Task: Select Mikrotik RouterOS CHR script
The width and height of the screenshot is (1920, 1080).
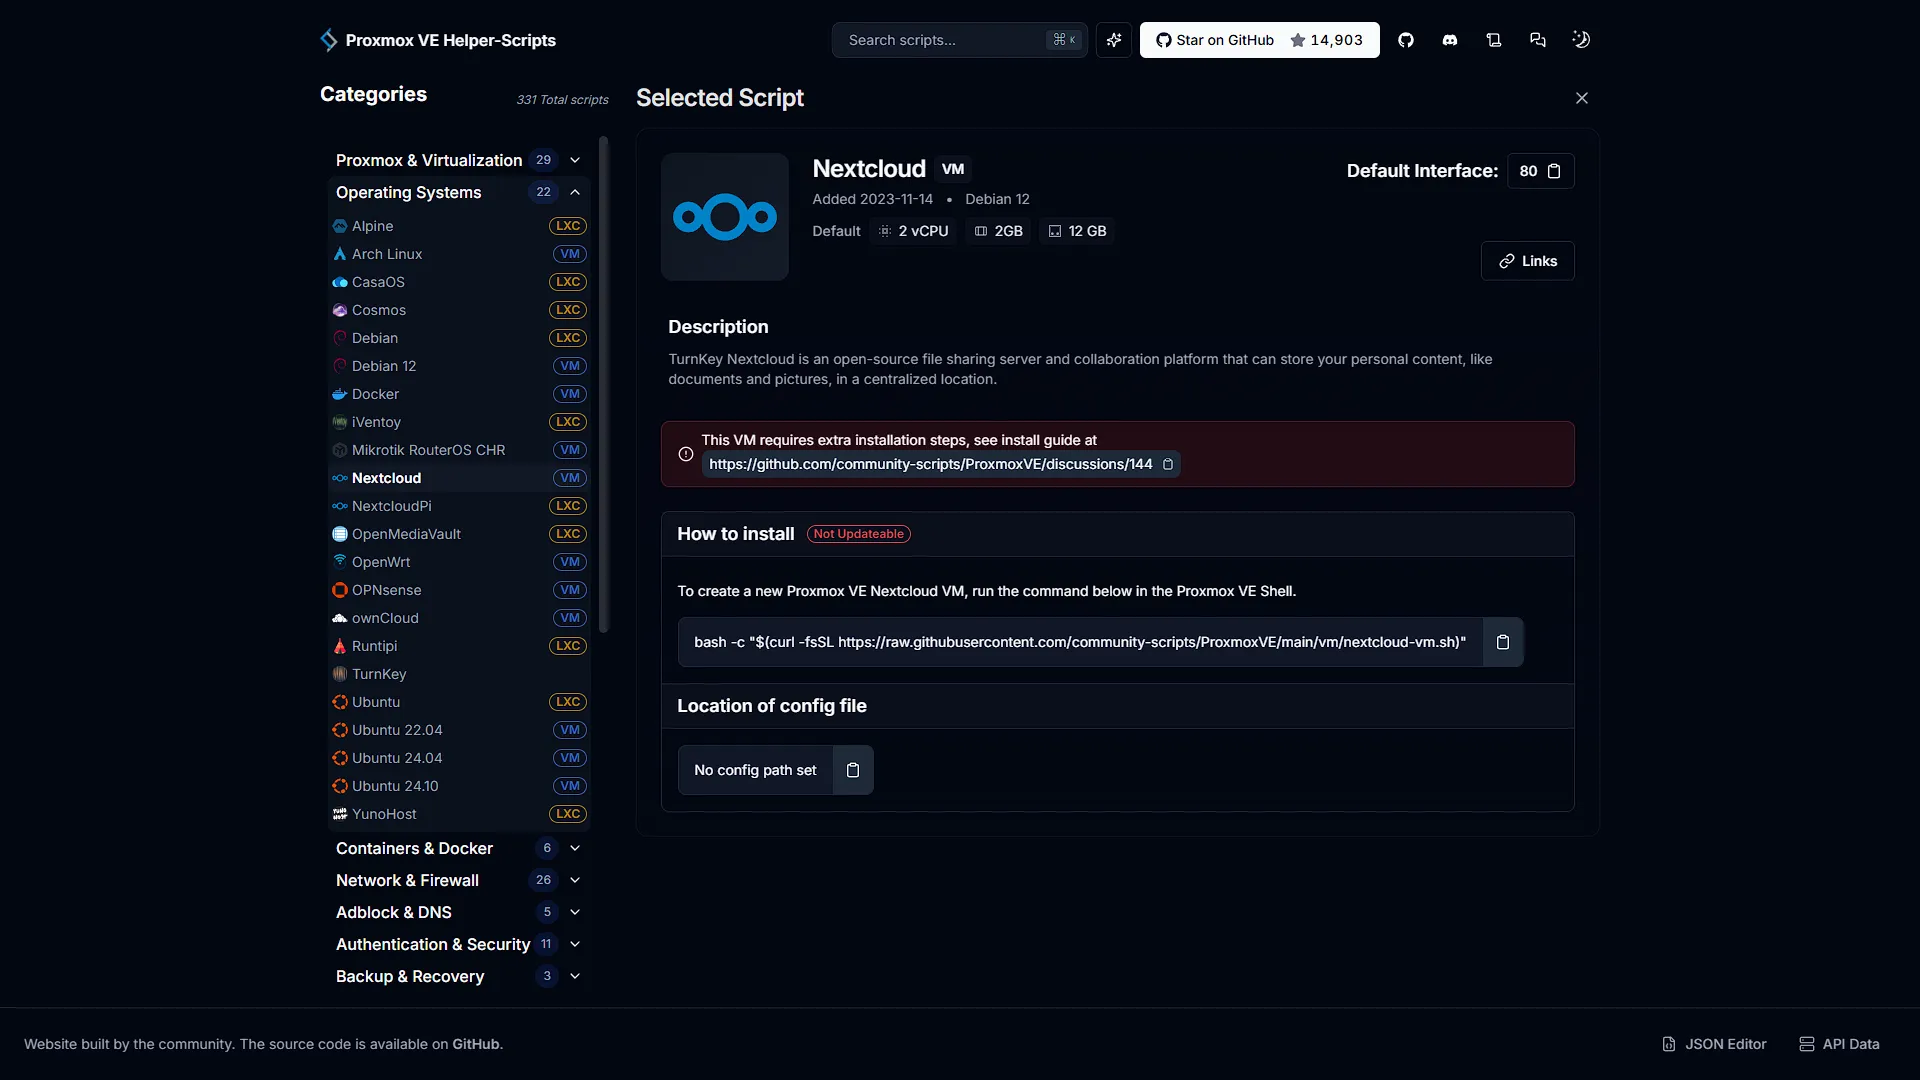Action: [x=459, y=450]
